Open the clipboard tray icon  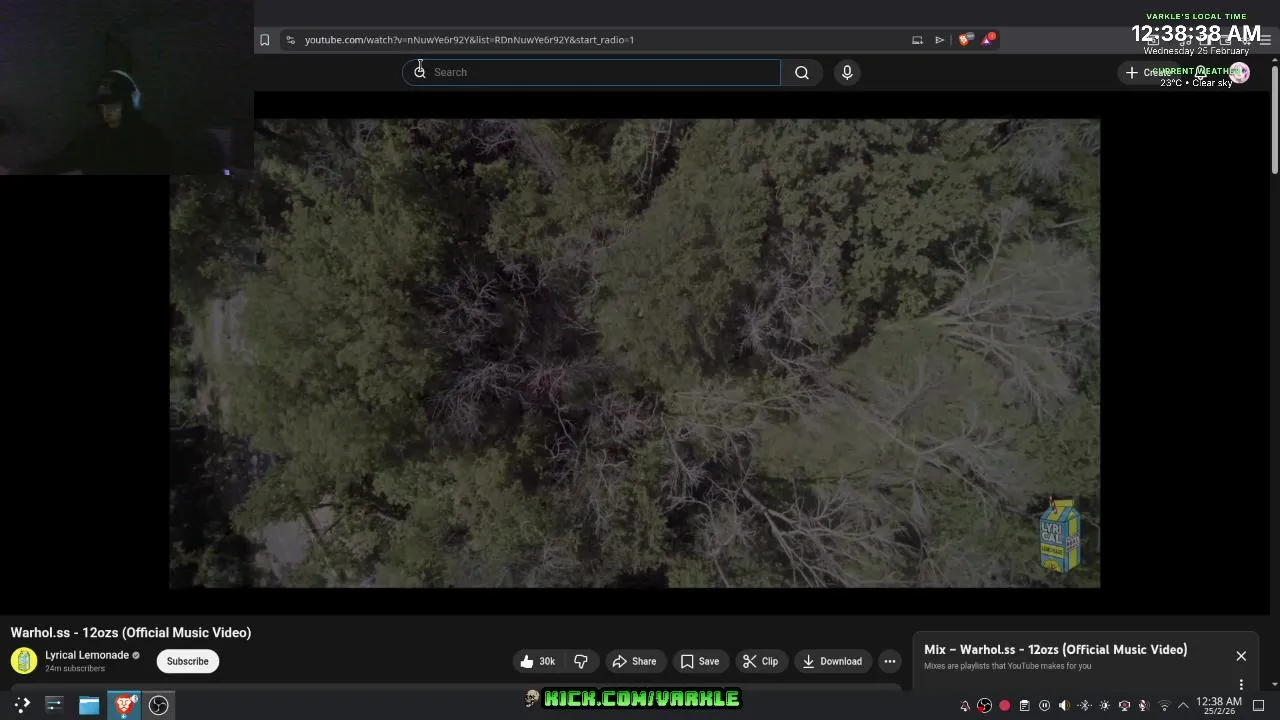[1024, 706]
